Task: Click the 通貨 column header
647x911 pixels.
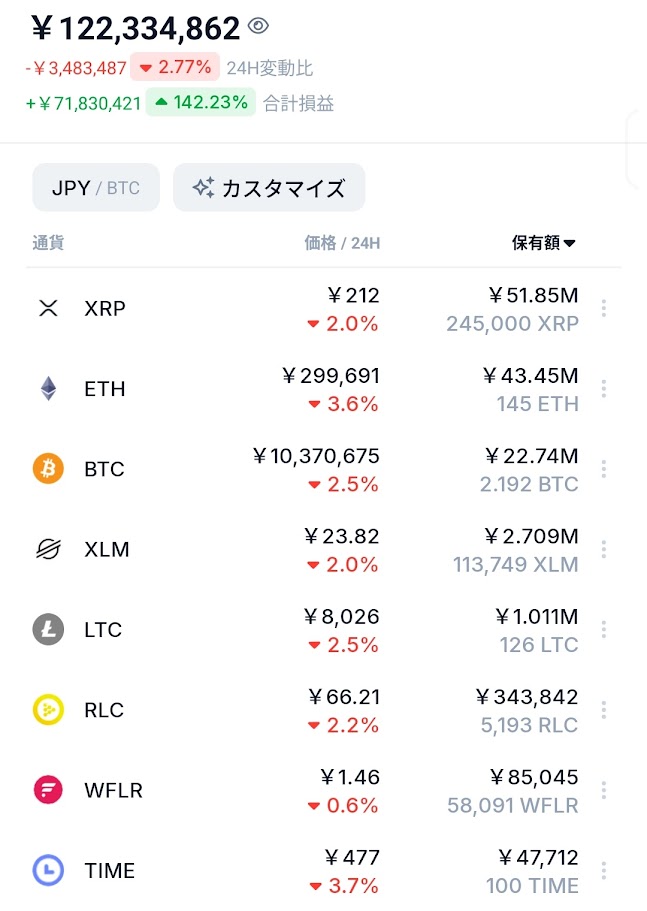Action: click(x=48, y=243)
